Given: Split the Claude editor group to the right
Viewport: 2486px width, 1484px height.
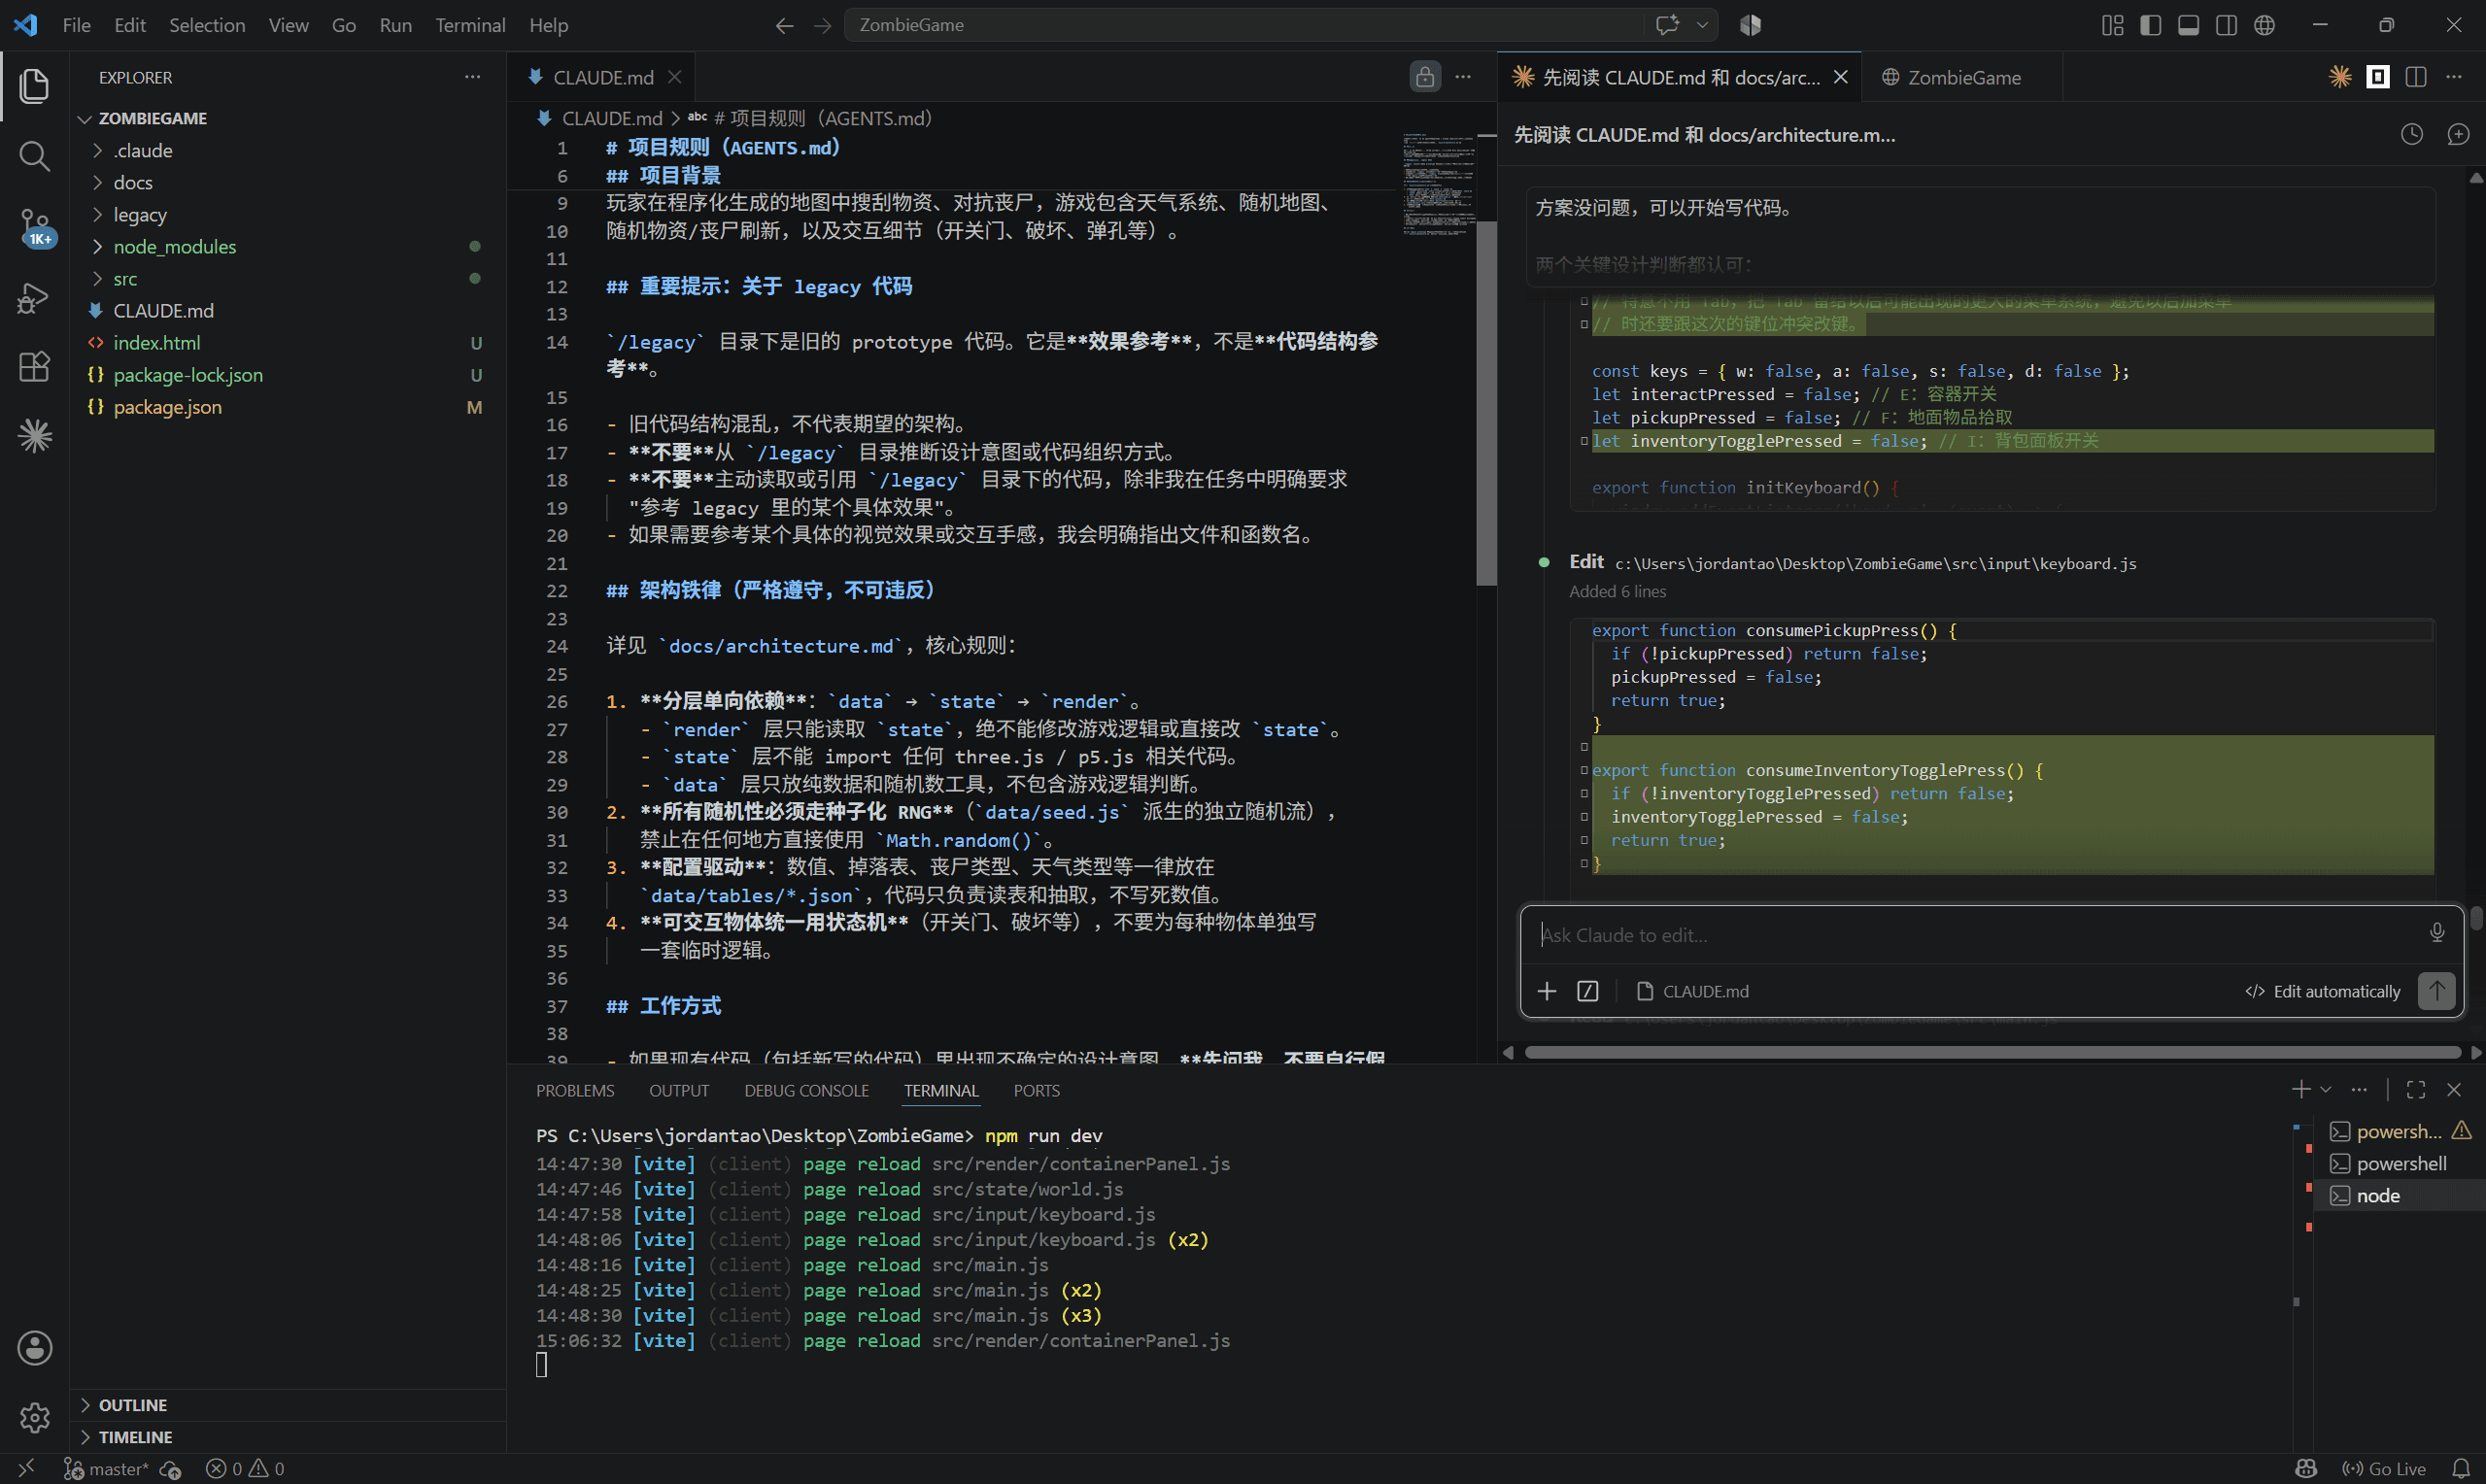Looking at the screenshot, I should (x=2416, y=77).
